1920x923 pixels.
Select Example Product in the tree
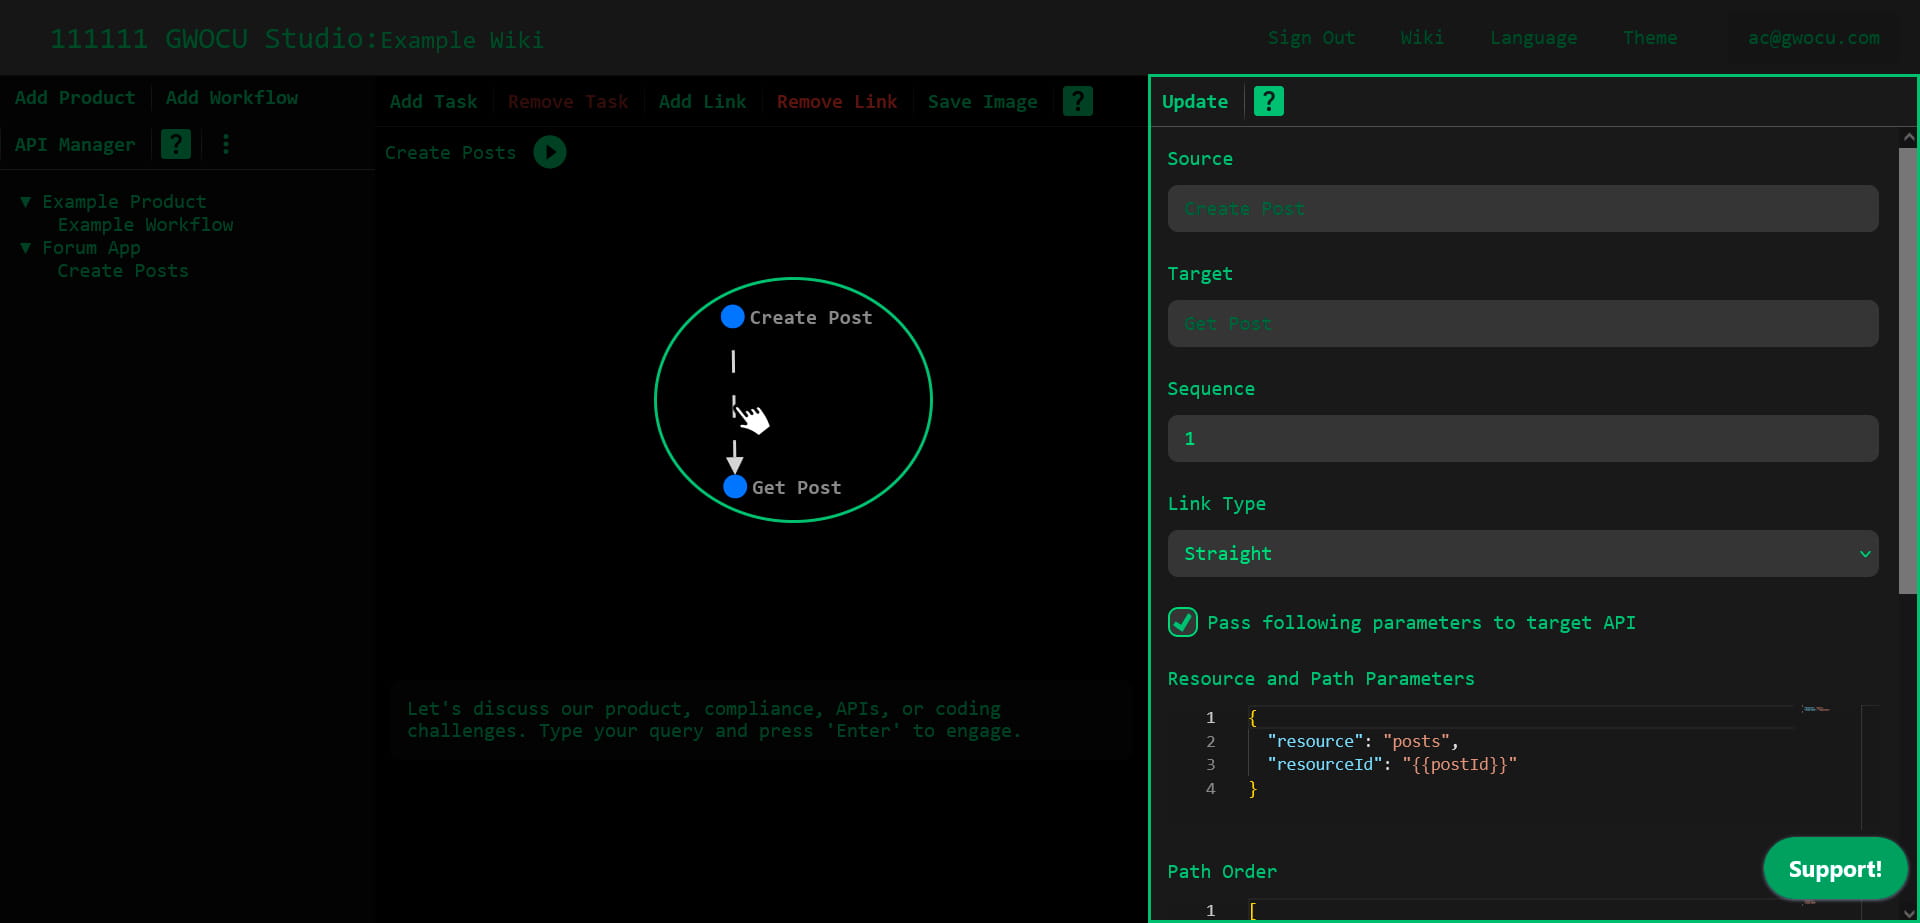pos(124,202)
